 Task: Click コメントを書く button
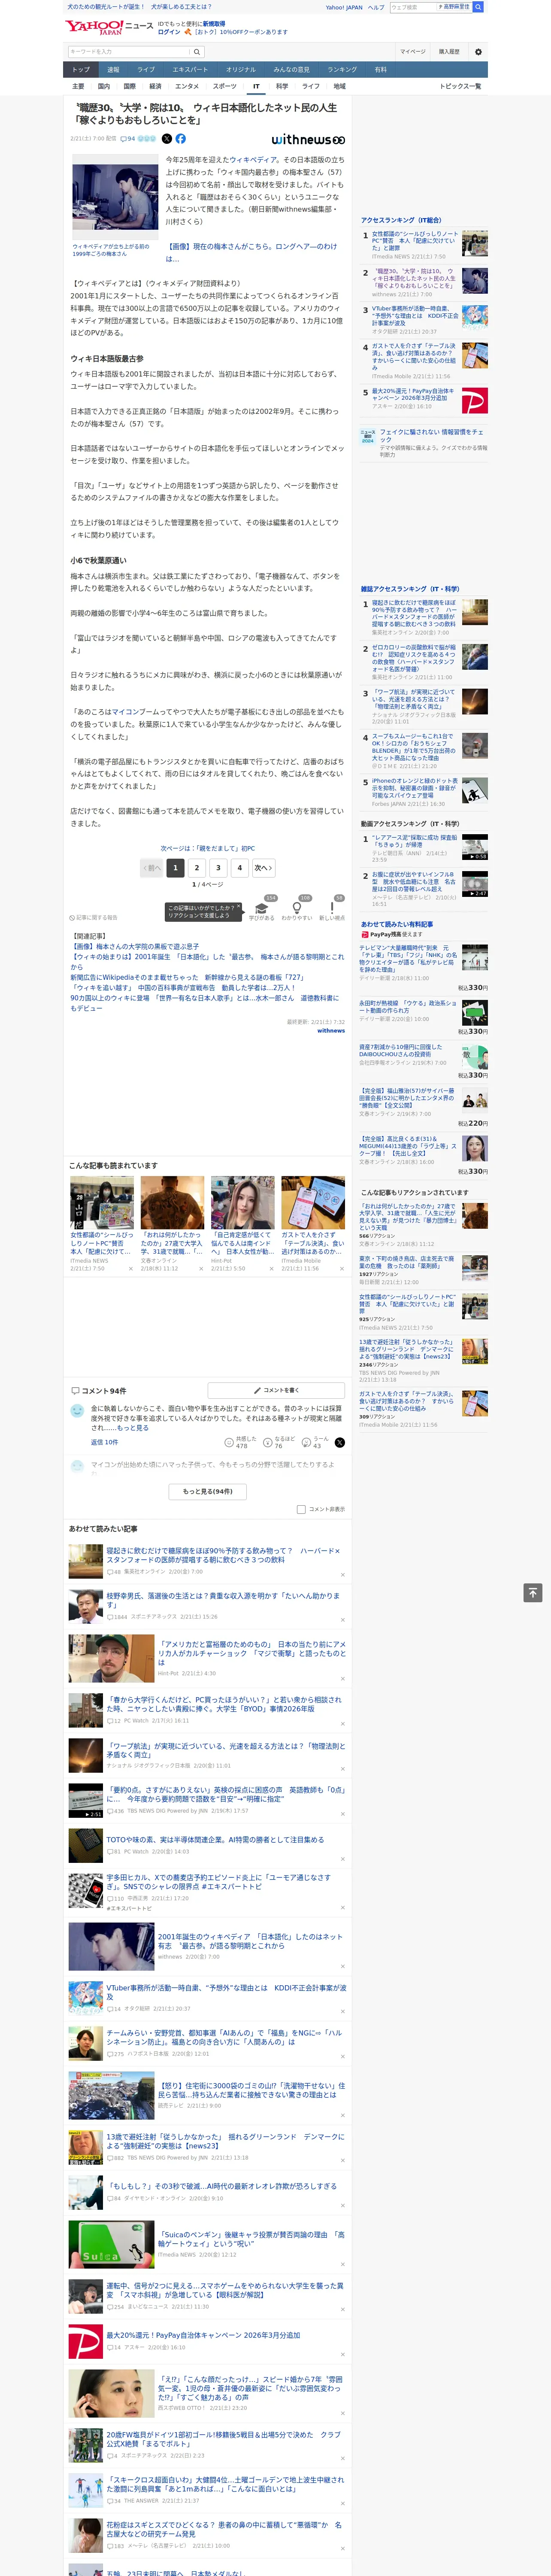click(x=276, y=1390)
